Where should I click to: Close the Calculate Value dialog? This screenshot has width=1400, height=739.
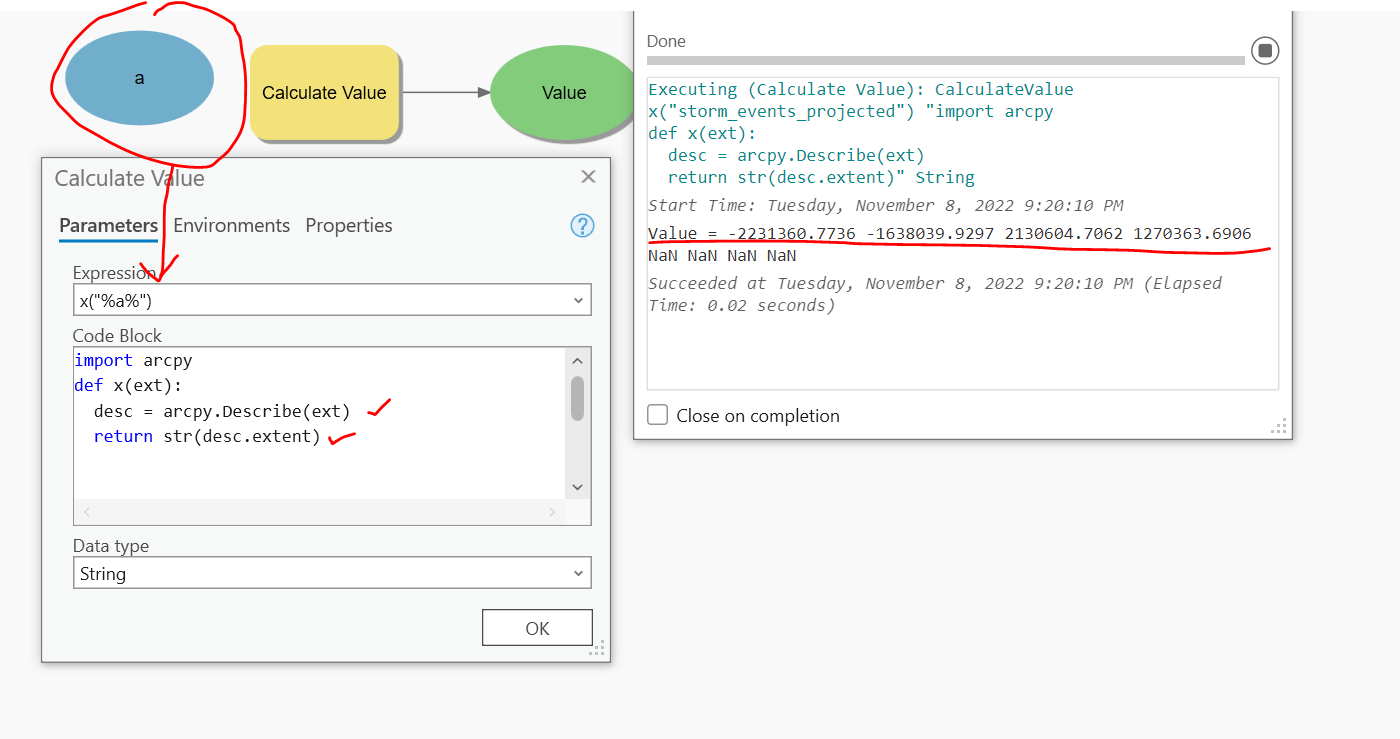588,176
